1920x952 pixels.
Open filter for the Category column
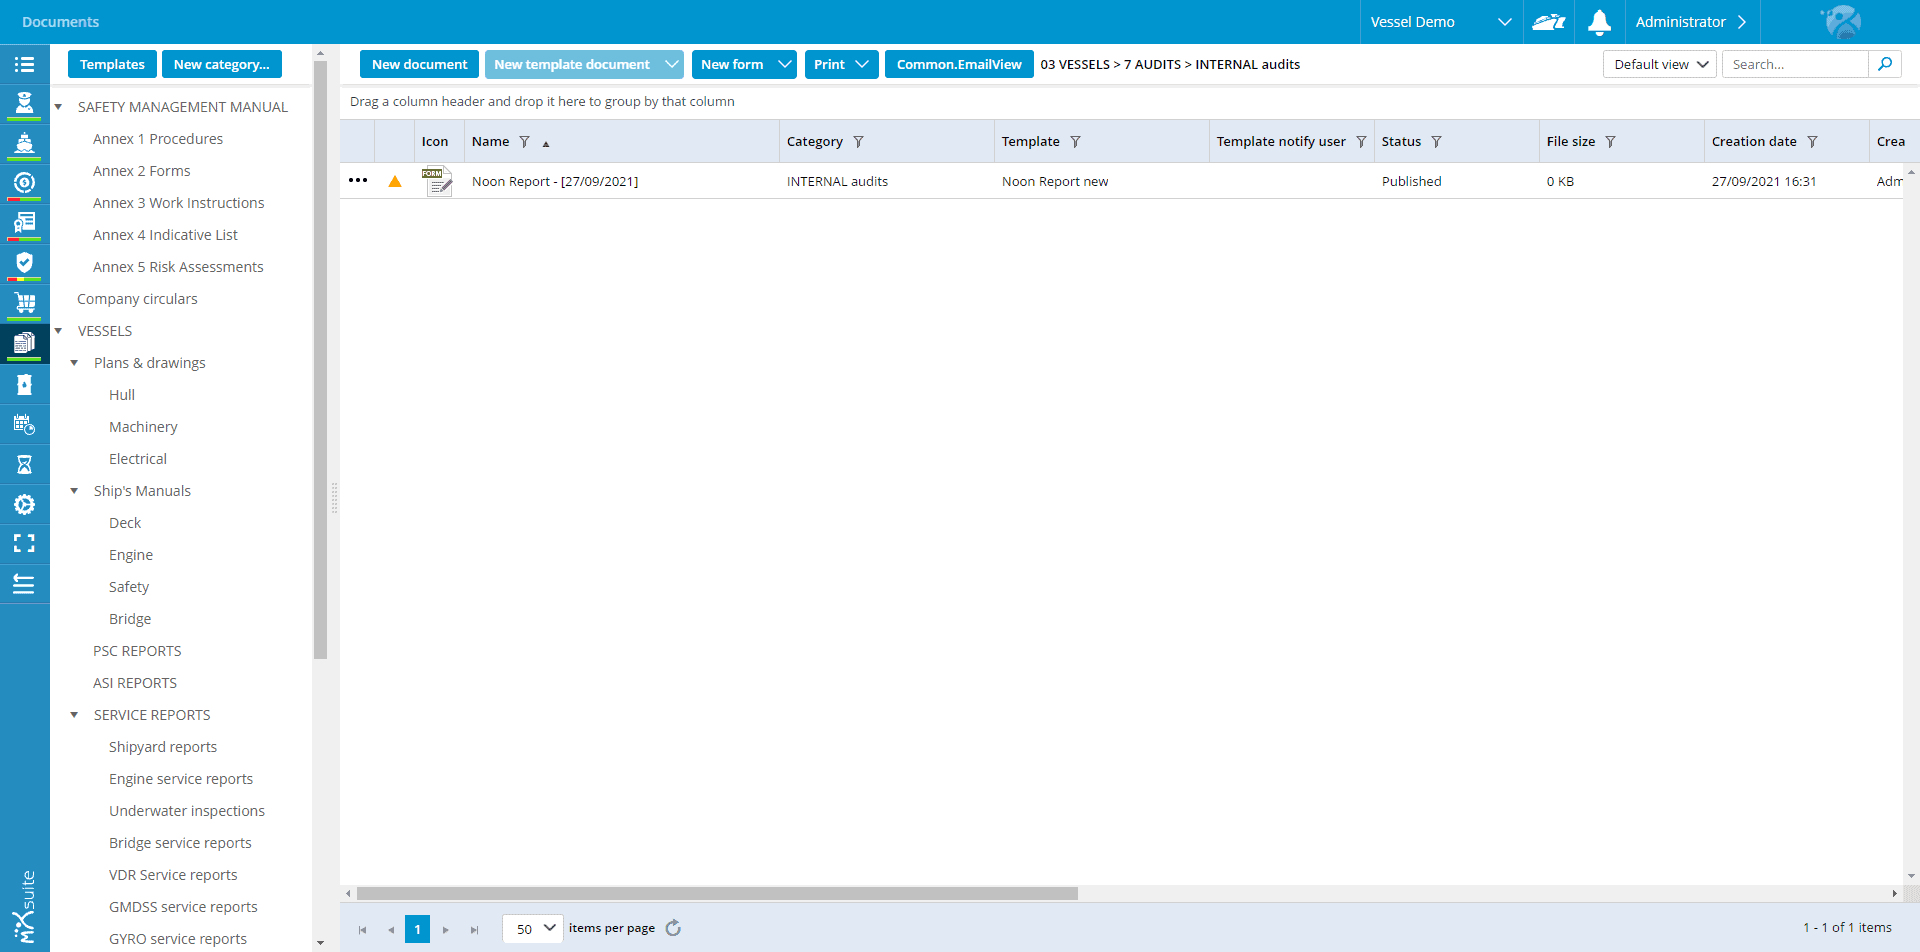tap(858, 142)
